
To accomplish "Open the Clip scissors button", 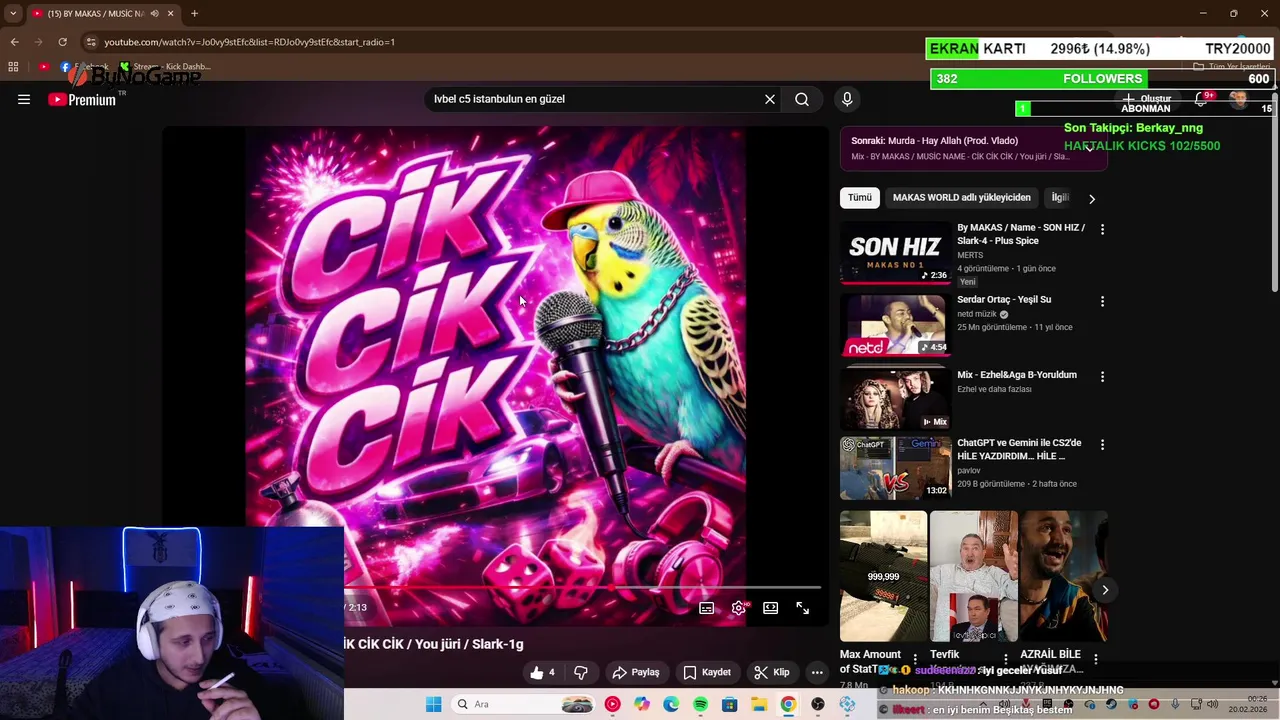I will (772, 672).
